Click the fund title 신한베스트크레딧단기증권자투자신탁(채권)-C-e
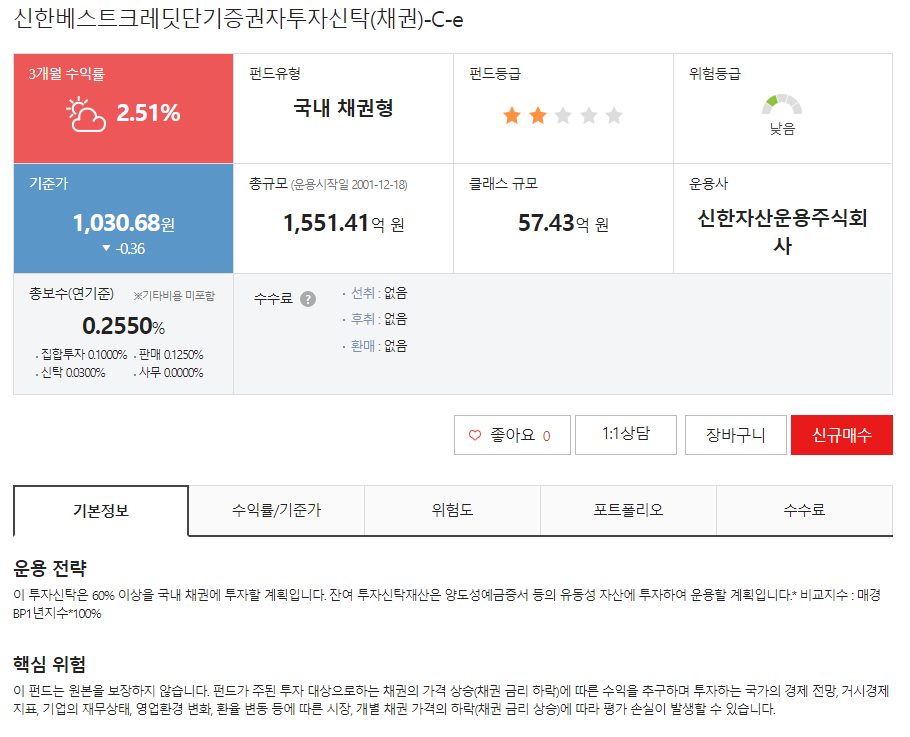Screen dimensions: 910x737 pyautogui.click(x=239, y=20)
